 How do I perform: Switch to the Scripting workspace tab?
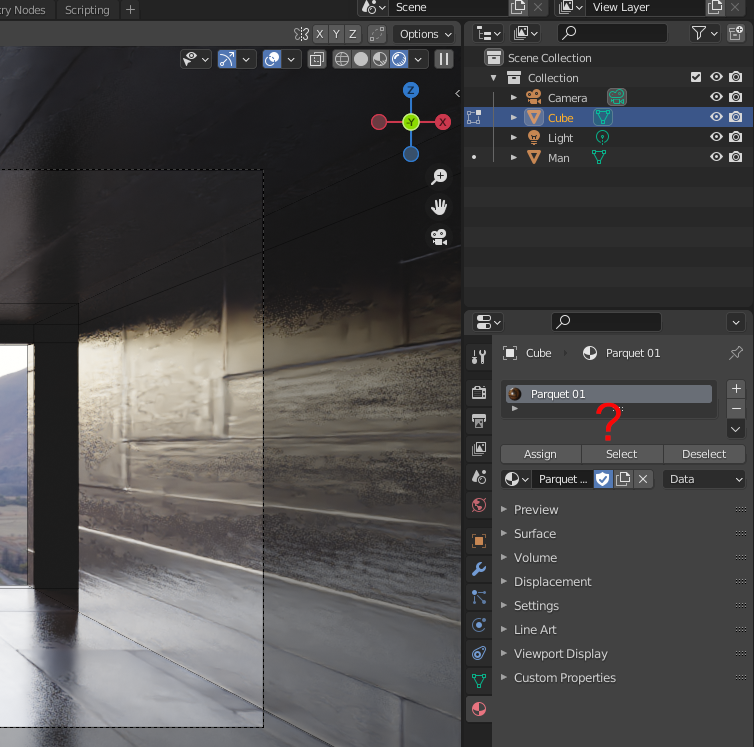pyautogui.click(x=87, y=10)
